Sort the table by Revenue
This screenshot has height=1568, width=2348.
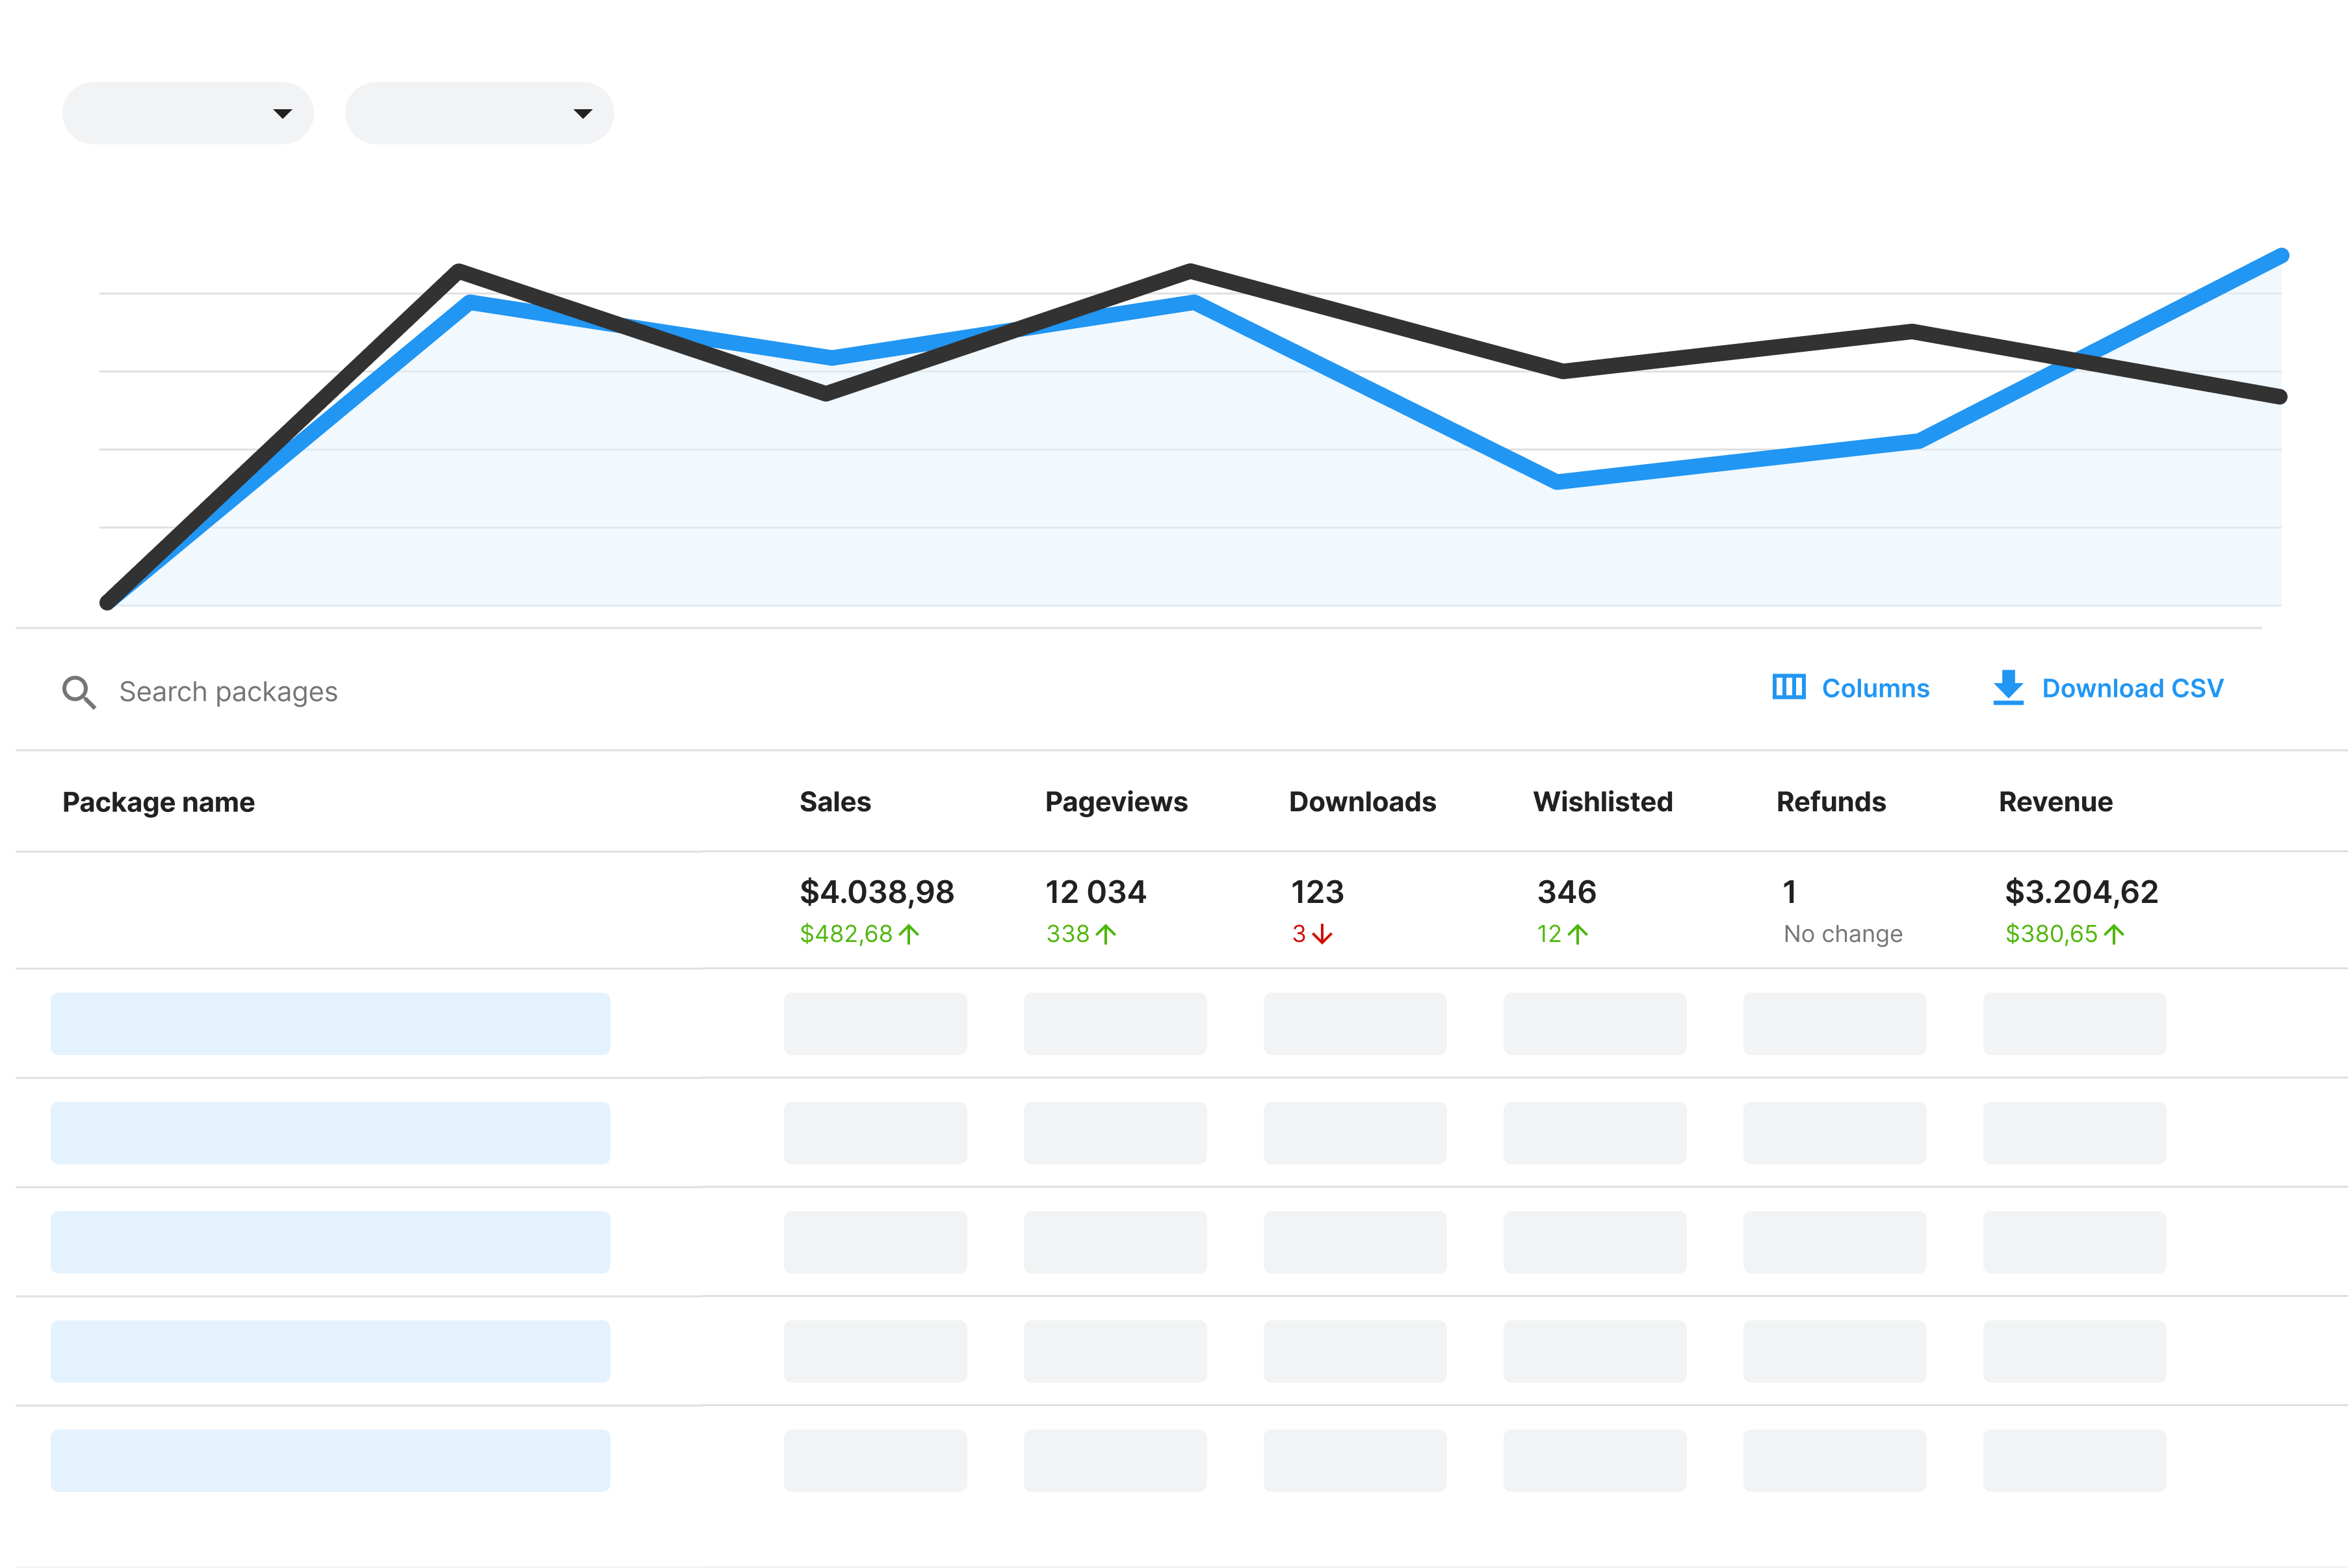tap(2055, 801)
